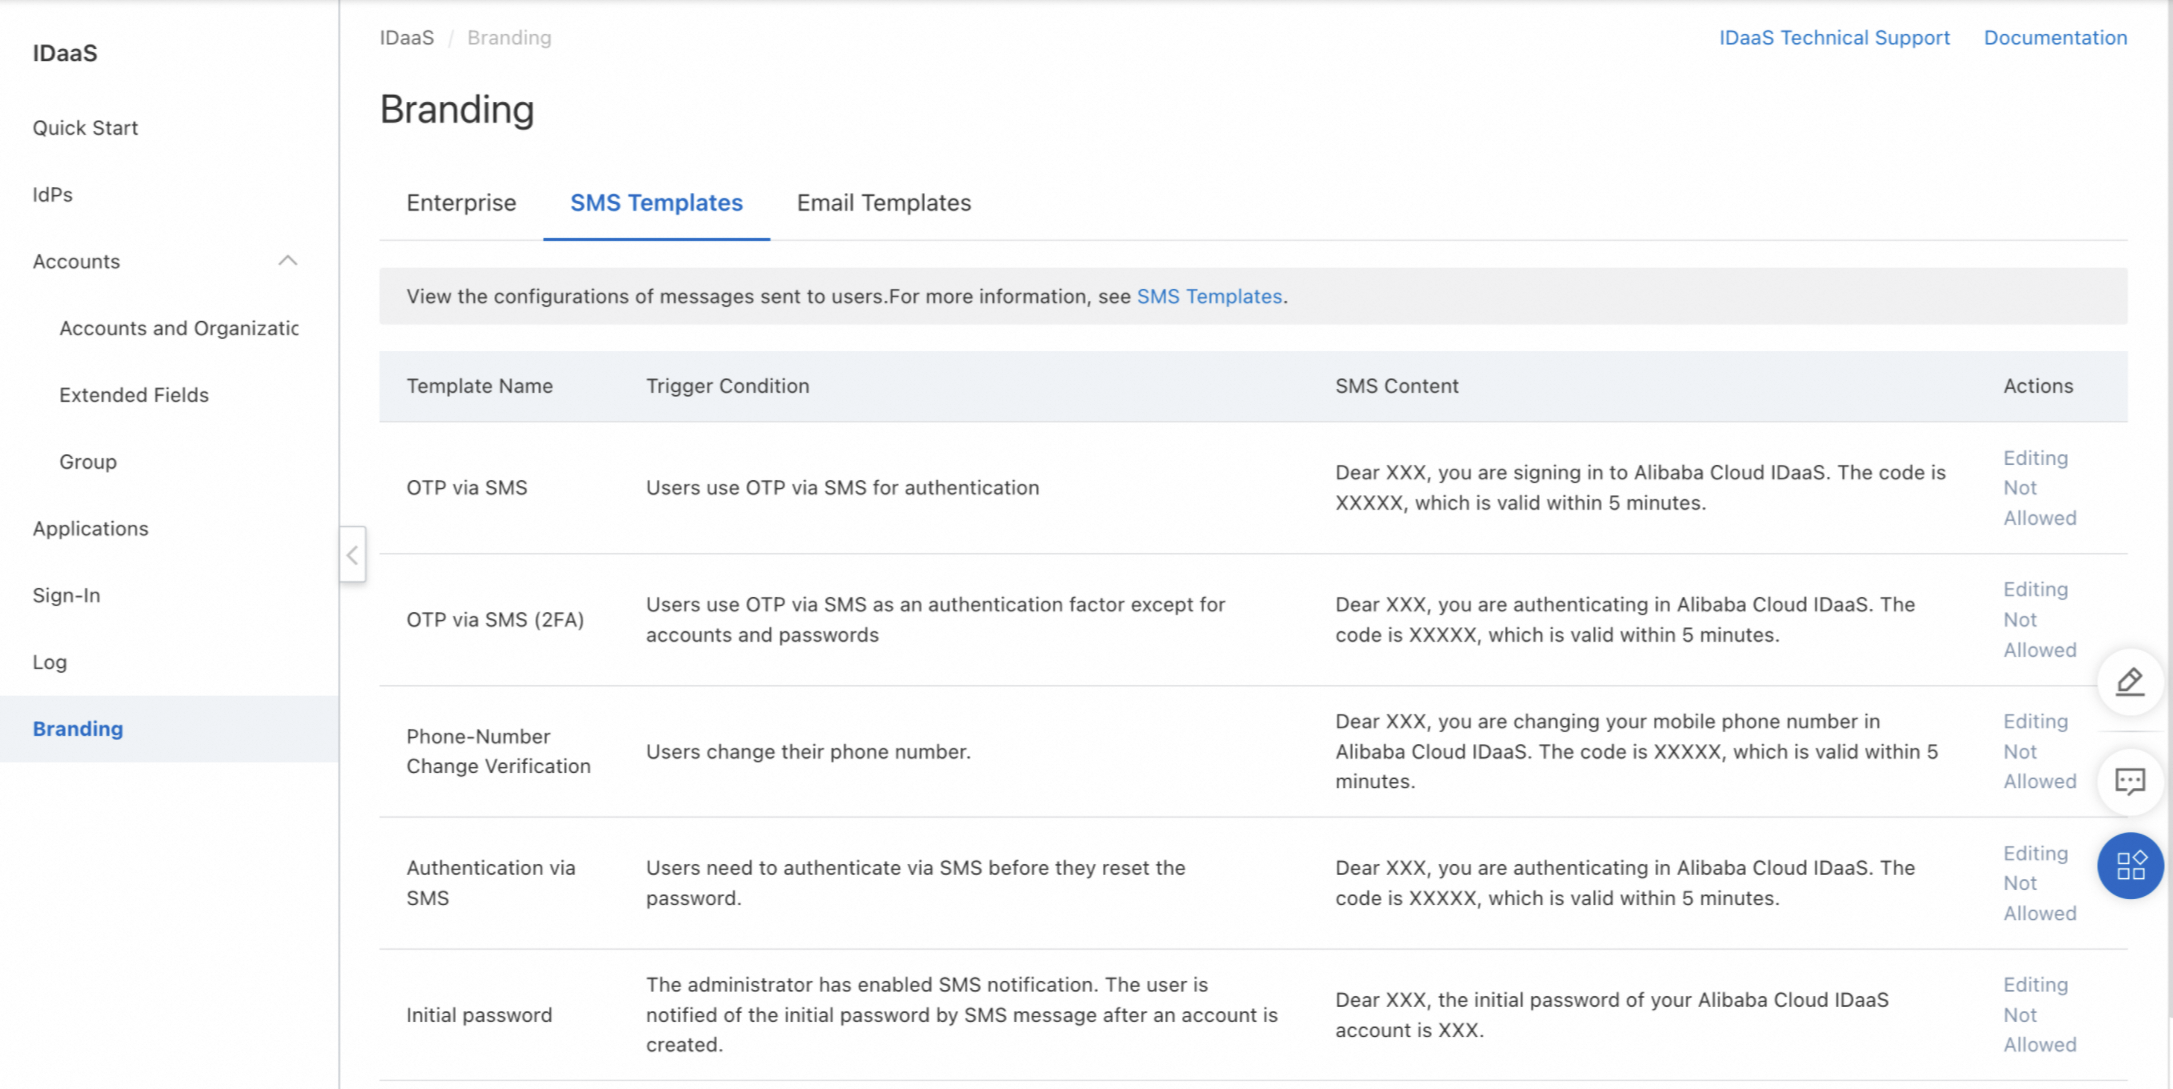Open the Documentation link
This screenshot has width=2173, height=1089.
[2055, 38]
